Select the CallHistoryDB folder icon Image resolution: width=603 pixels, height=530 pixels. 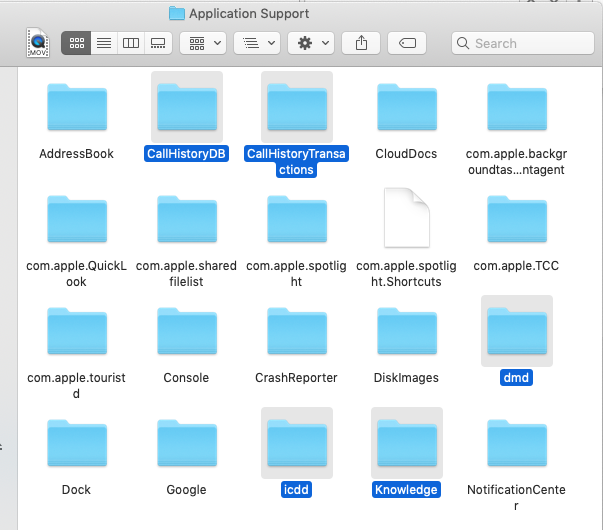[x=187, y=107]
